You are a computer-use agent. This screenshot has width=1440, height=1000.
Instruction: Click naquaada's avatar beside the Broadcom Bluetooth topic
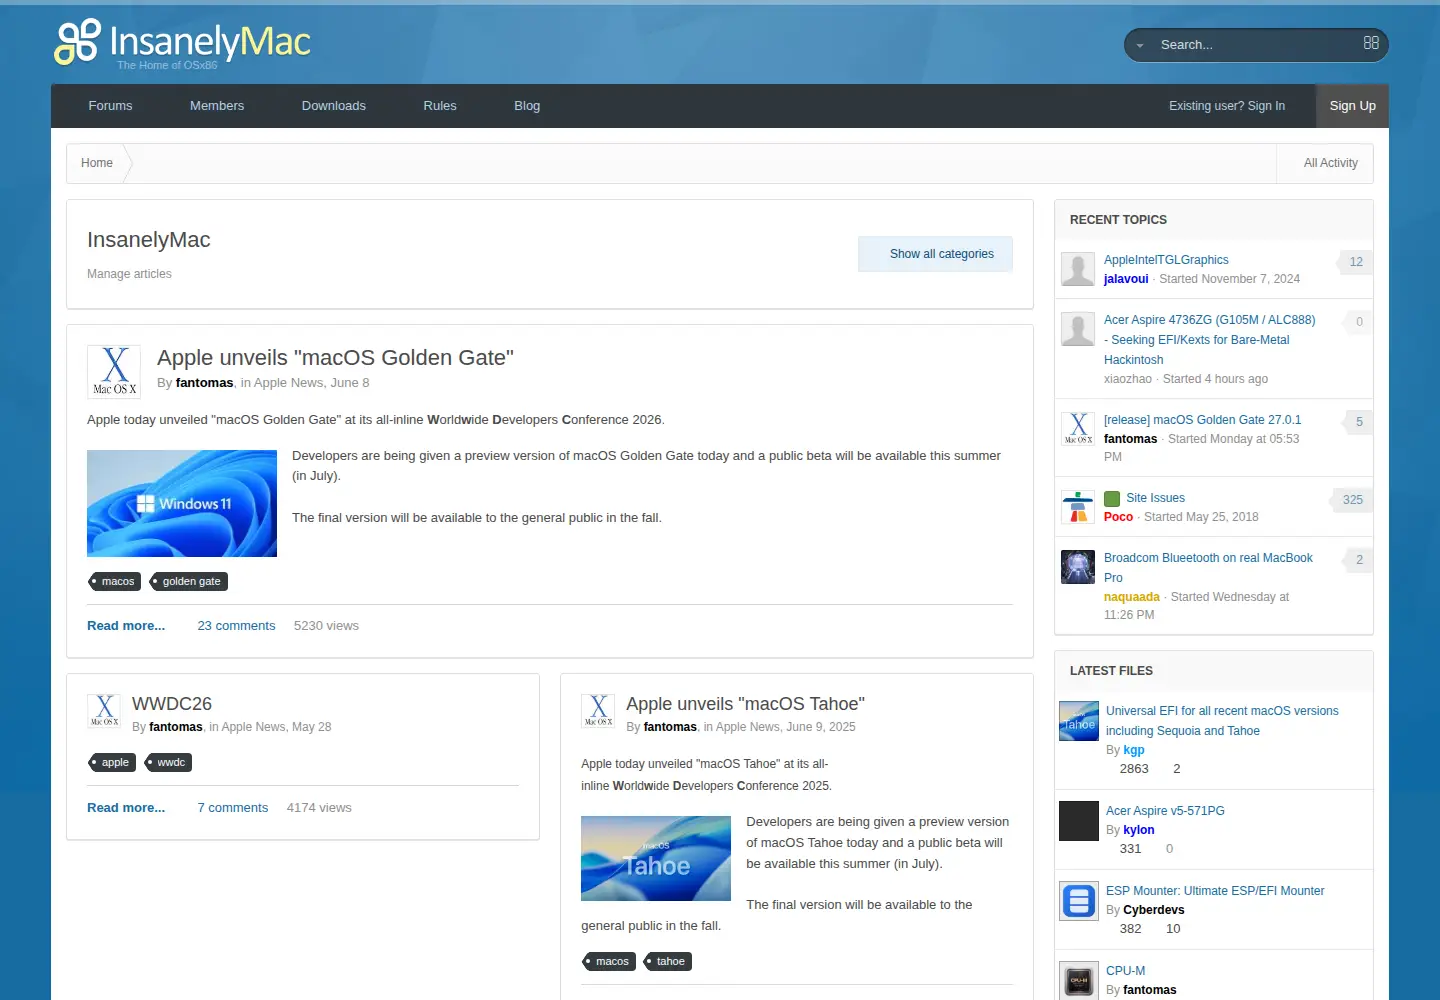point(1078,567)
